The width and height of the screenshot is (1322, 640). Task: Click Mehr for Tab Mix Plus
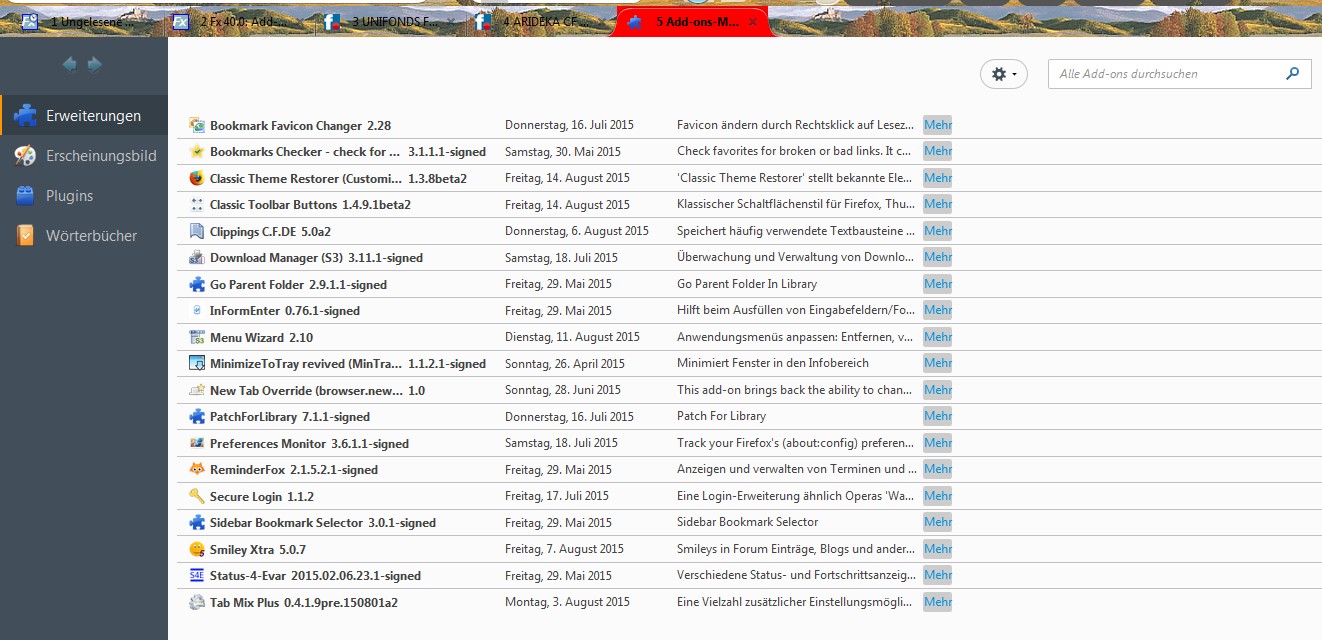(x=938, y=602)
